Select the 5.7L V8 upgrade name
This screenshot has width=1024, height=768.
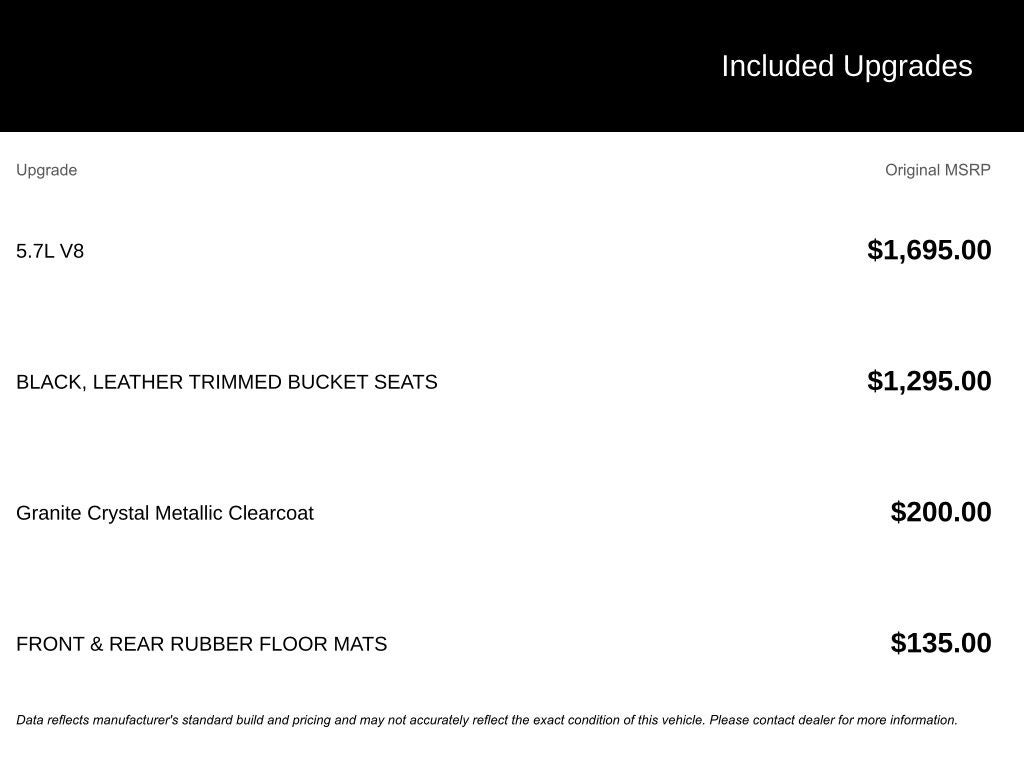(50, 251)
